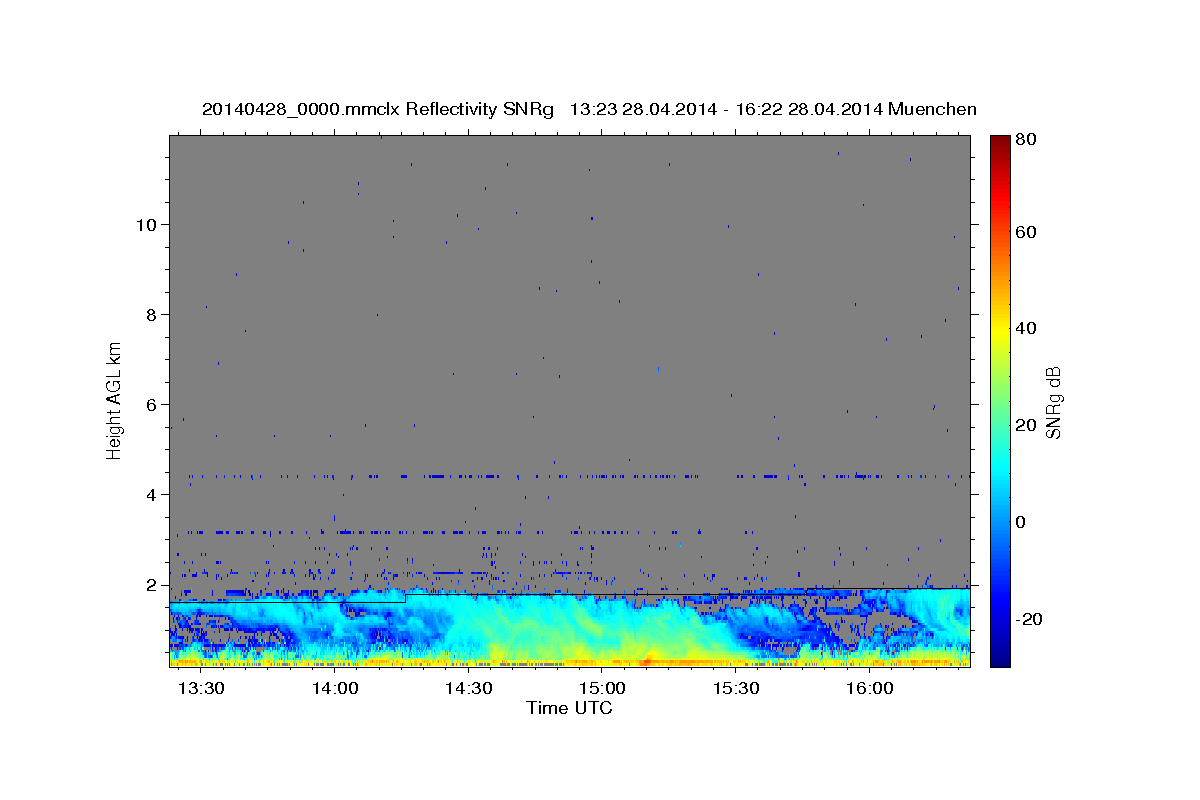Viewport: 1200px width, 800px height.
Task: Click the colorbar value 40
Action: tap(1024, 328)
